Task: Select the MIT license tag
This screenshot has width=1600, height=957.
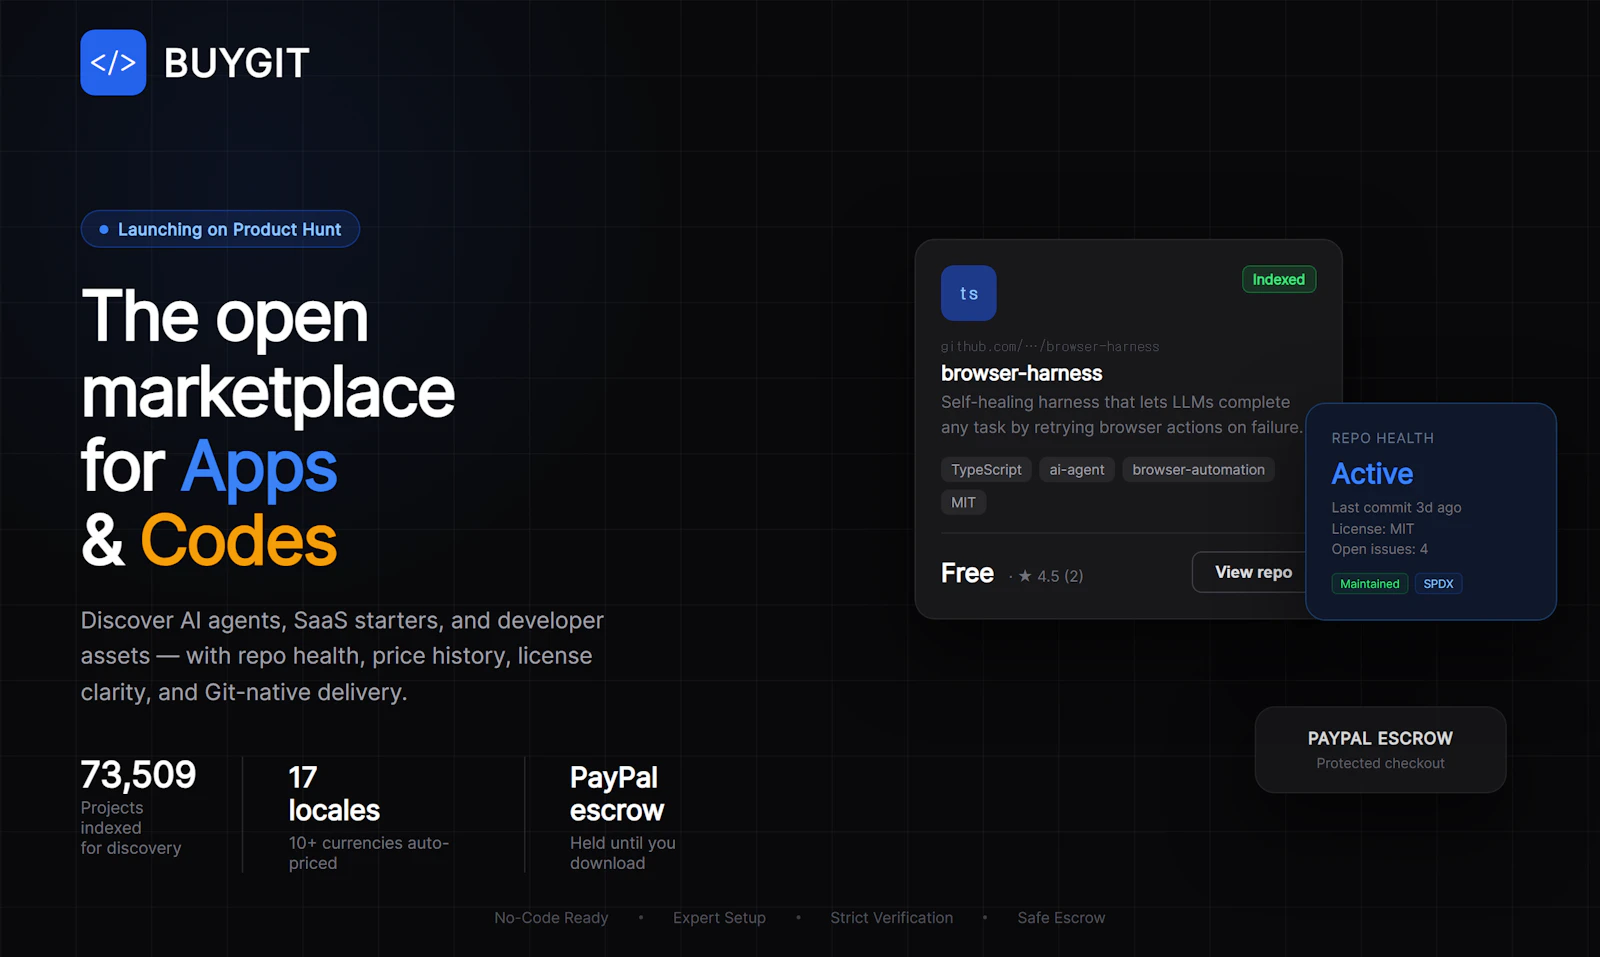Action: [x=963, y=502]
